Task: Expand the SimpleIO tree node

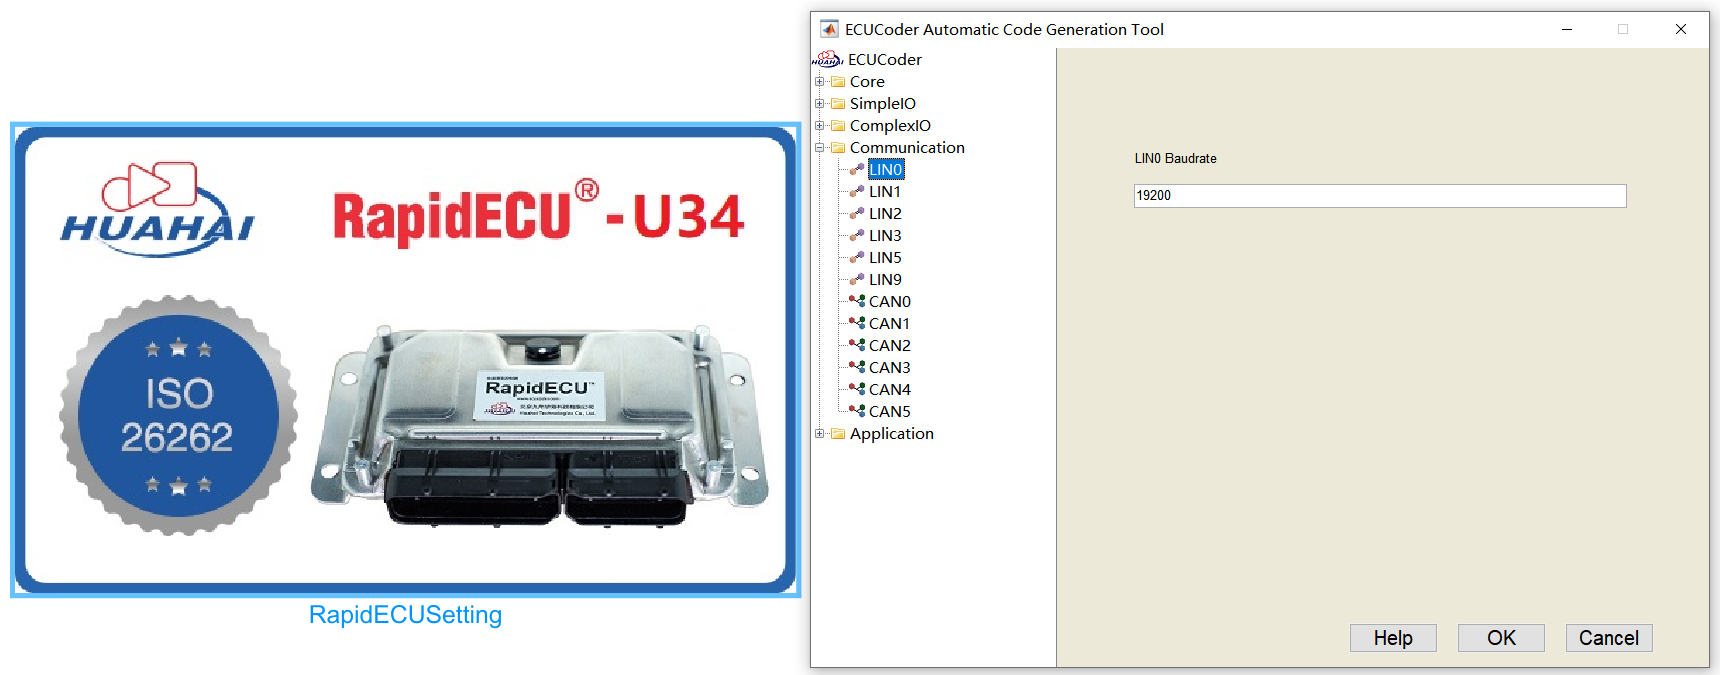Action: coord(820,104)
